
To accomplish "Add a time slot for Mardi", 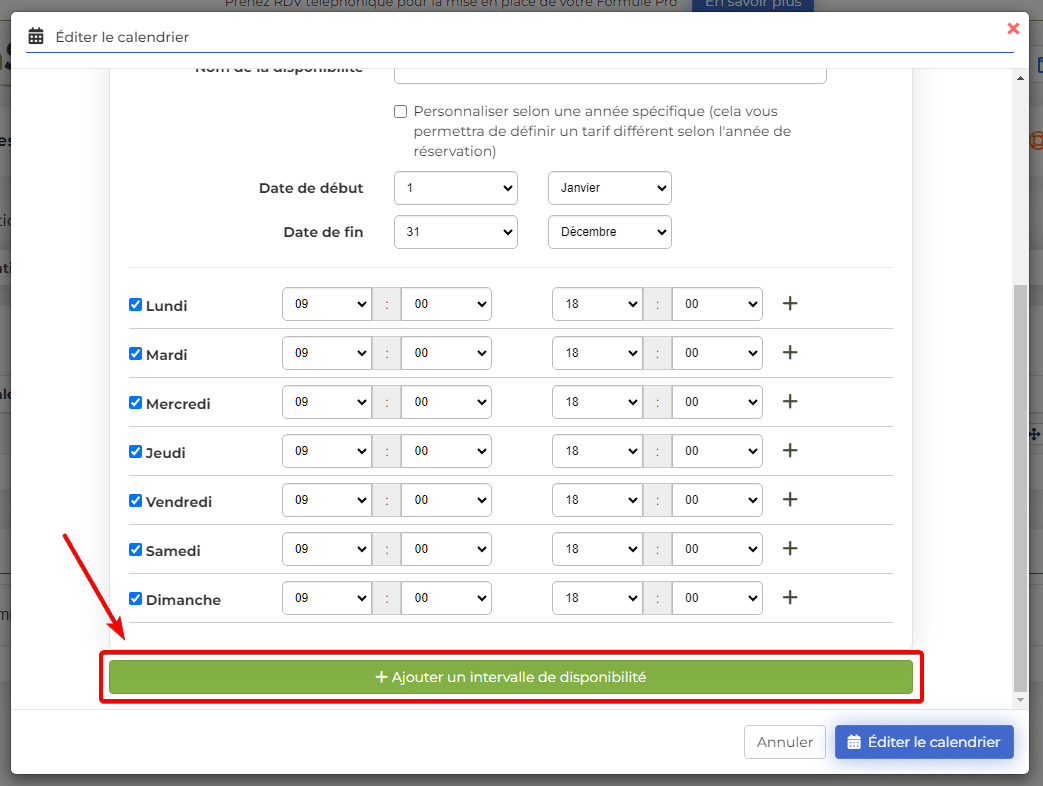I will pyautogui.click(x=789, y=352).
